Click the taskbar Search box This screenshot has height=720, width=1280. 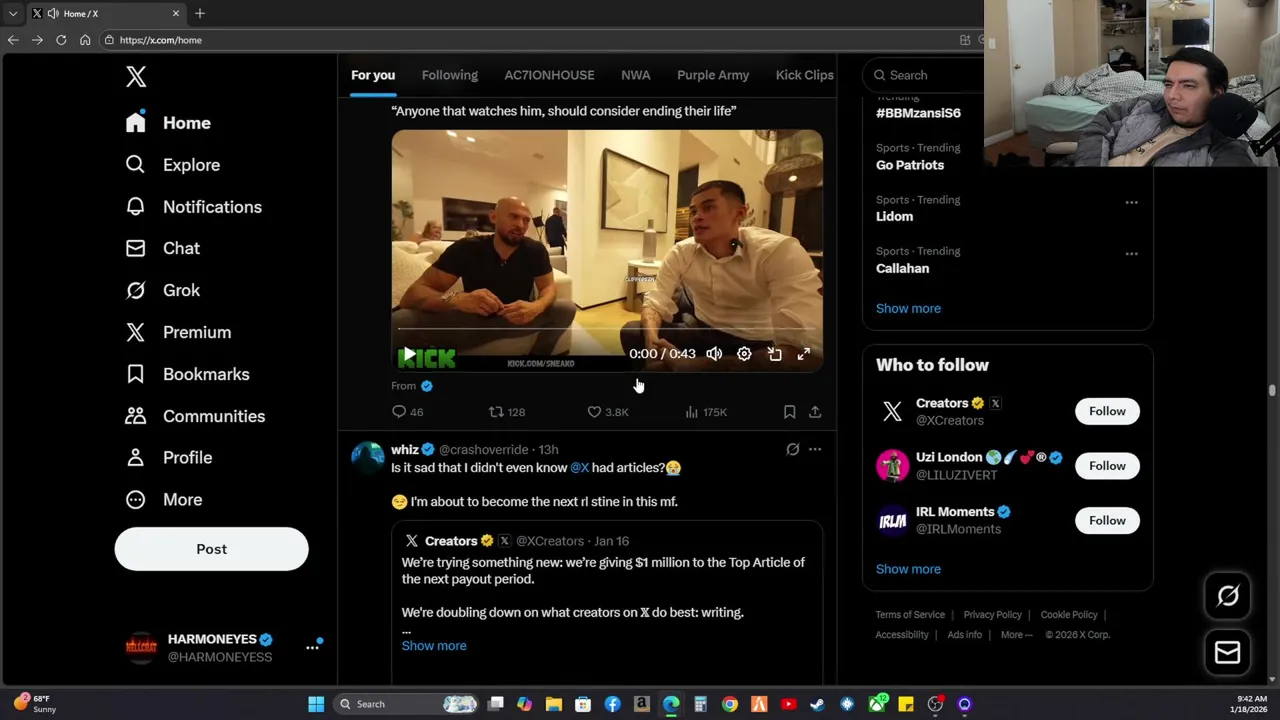pyautogui.click(x=406, y=704)
